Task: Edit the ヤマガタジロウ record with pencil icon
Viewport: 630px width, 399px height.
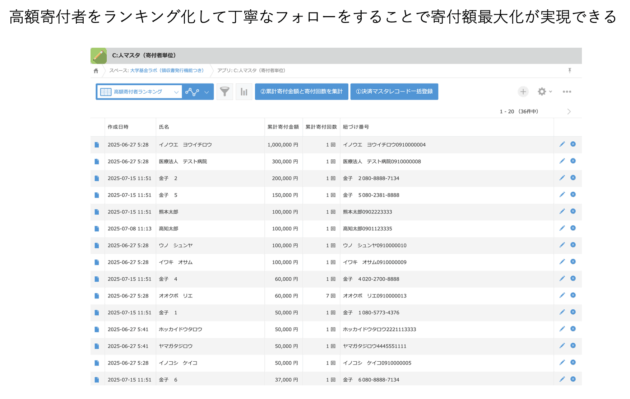Action: 562,346
